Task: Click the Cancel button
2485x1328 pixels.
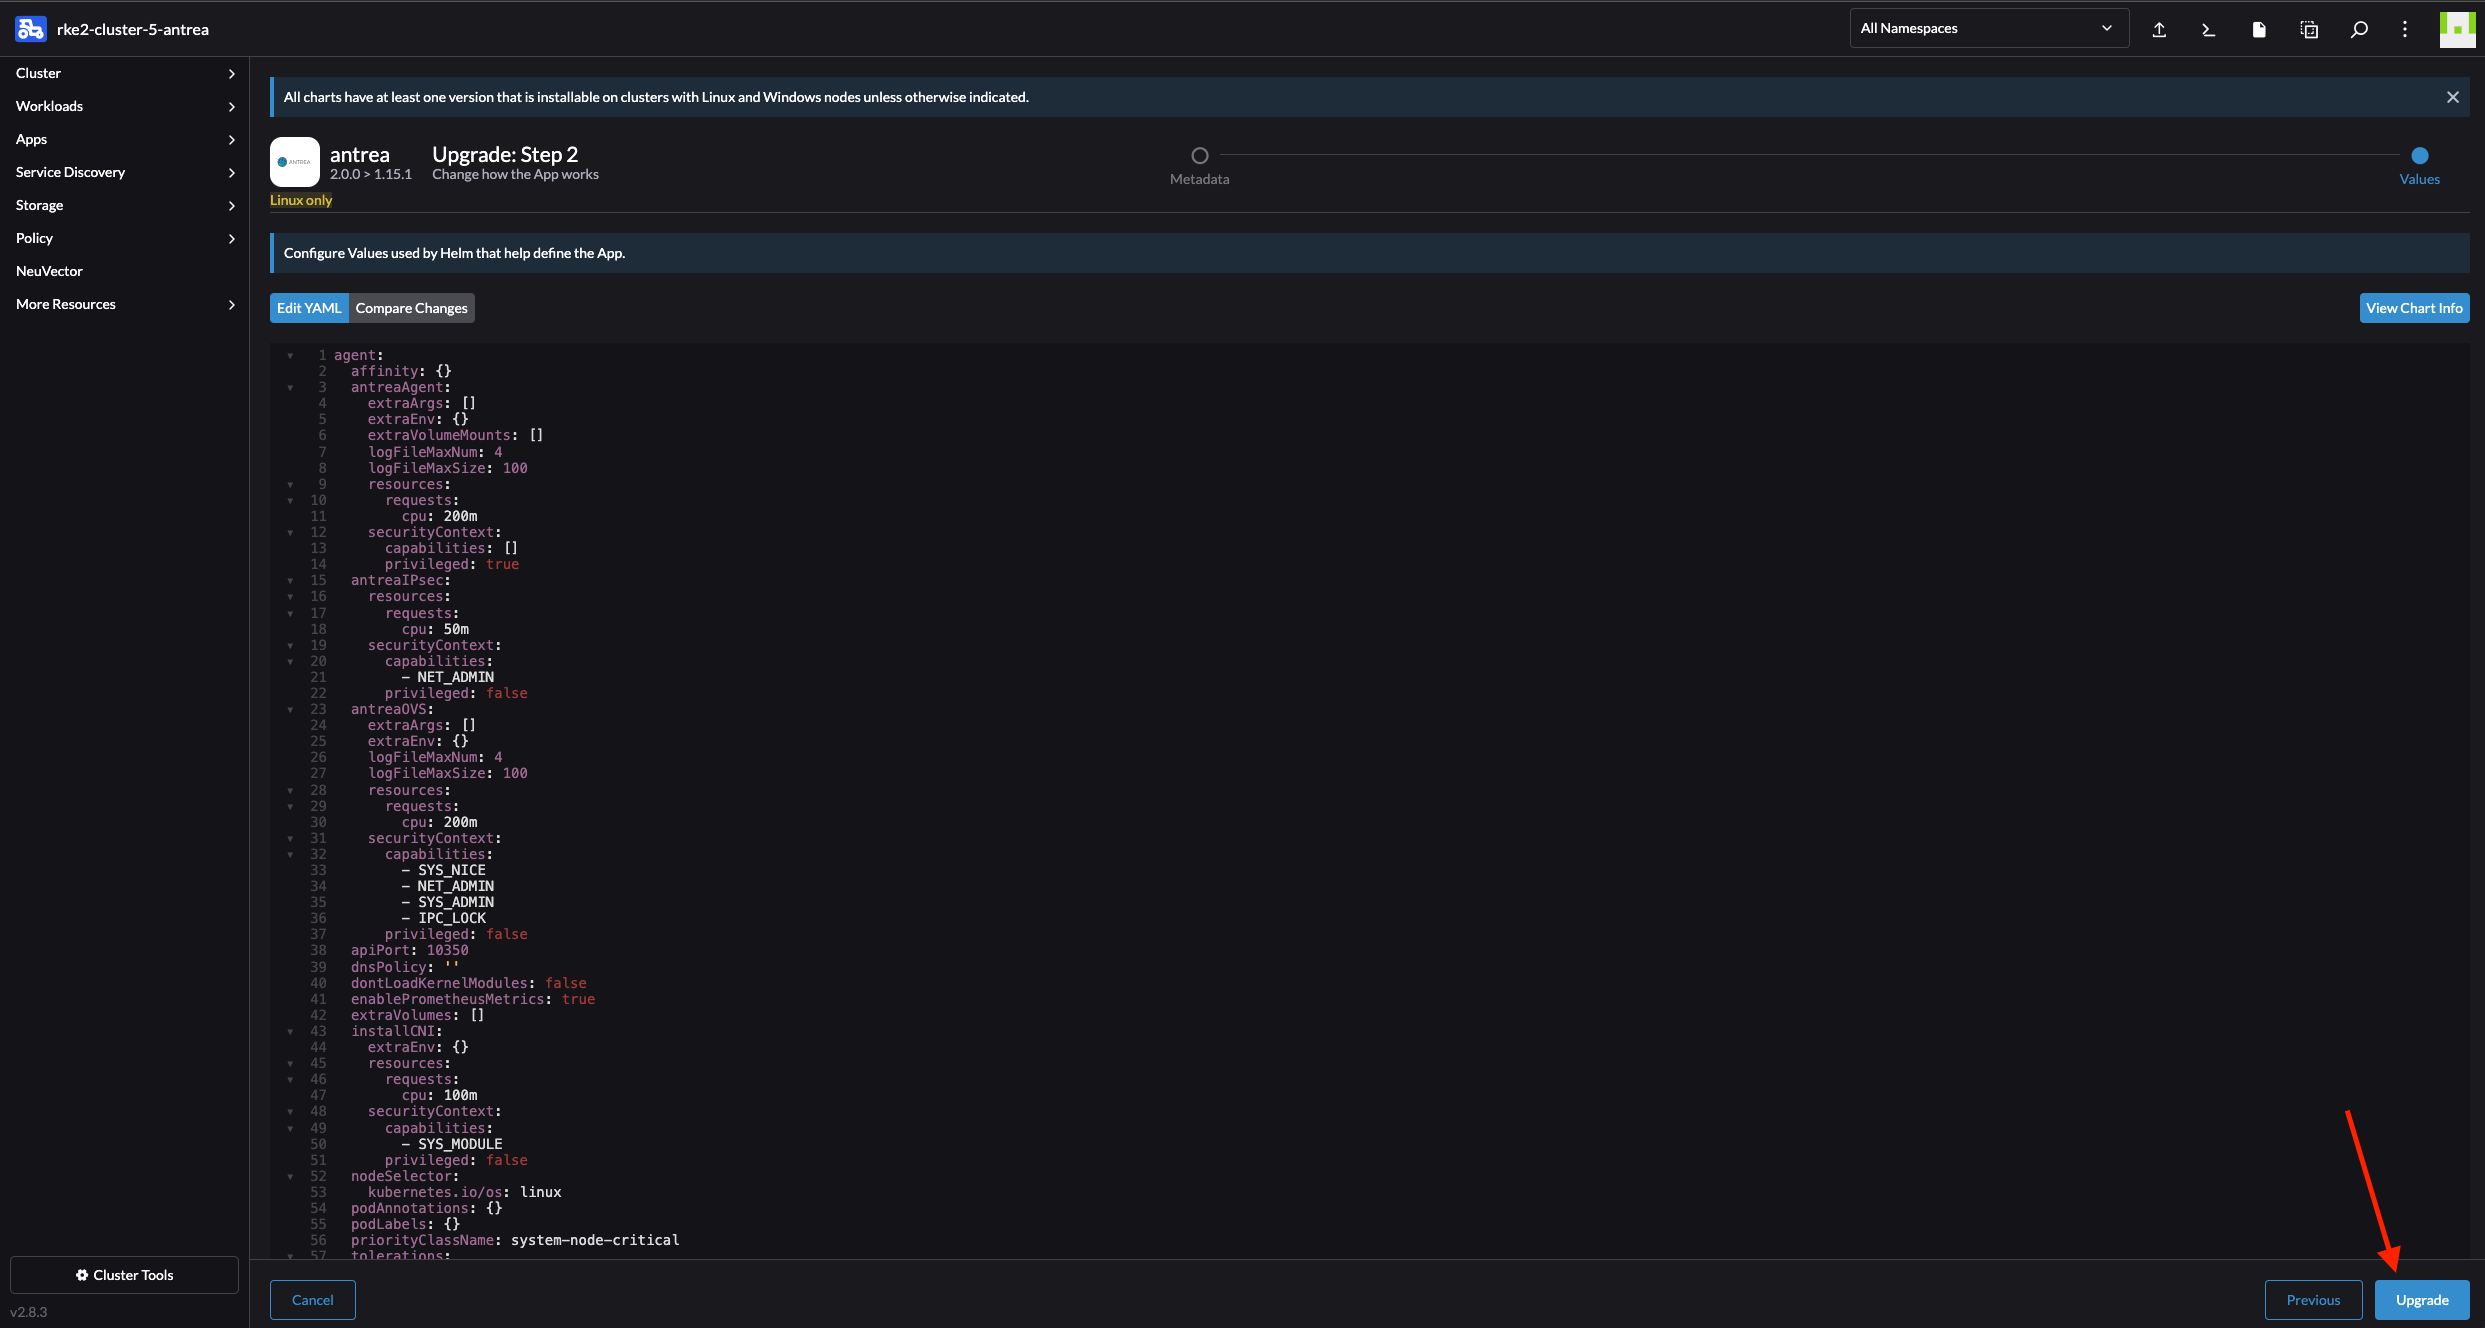Action: click(x=313, y=1300)
